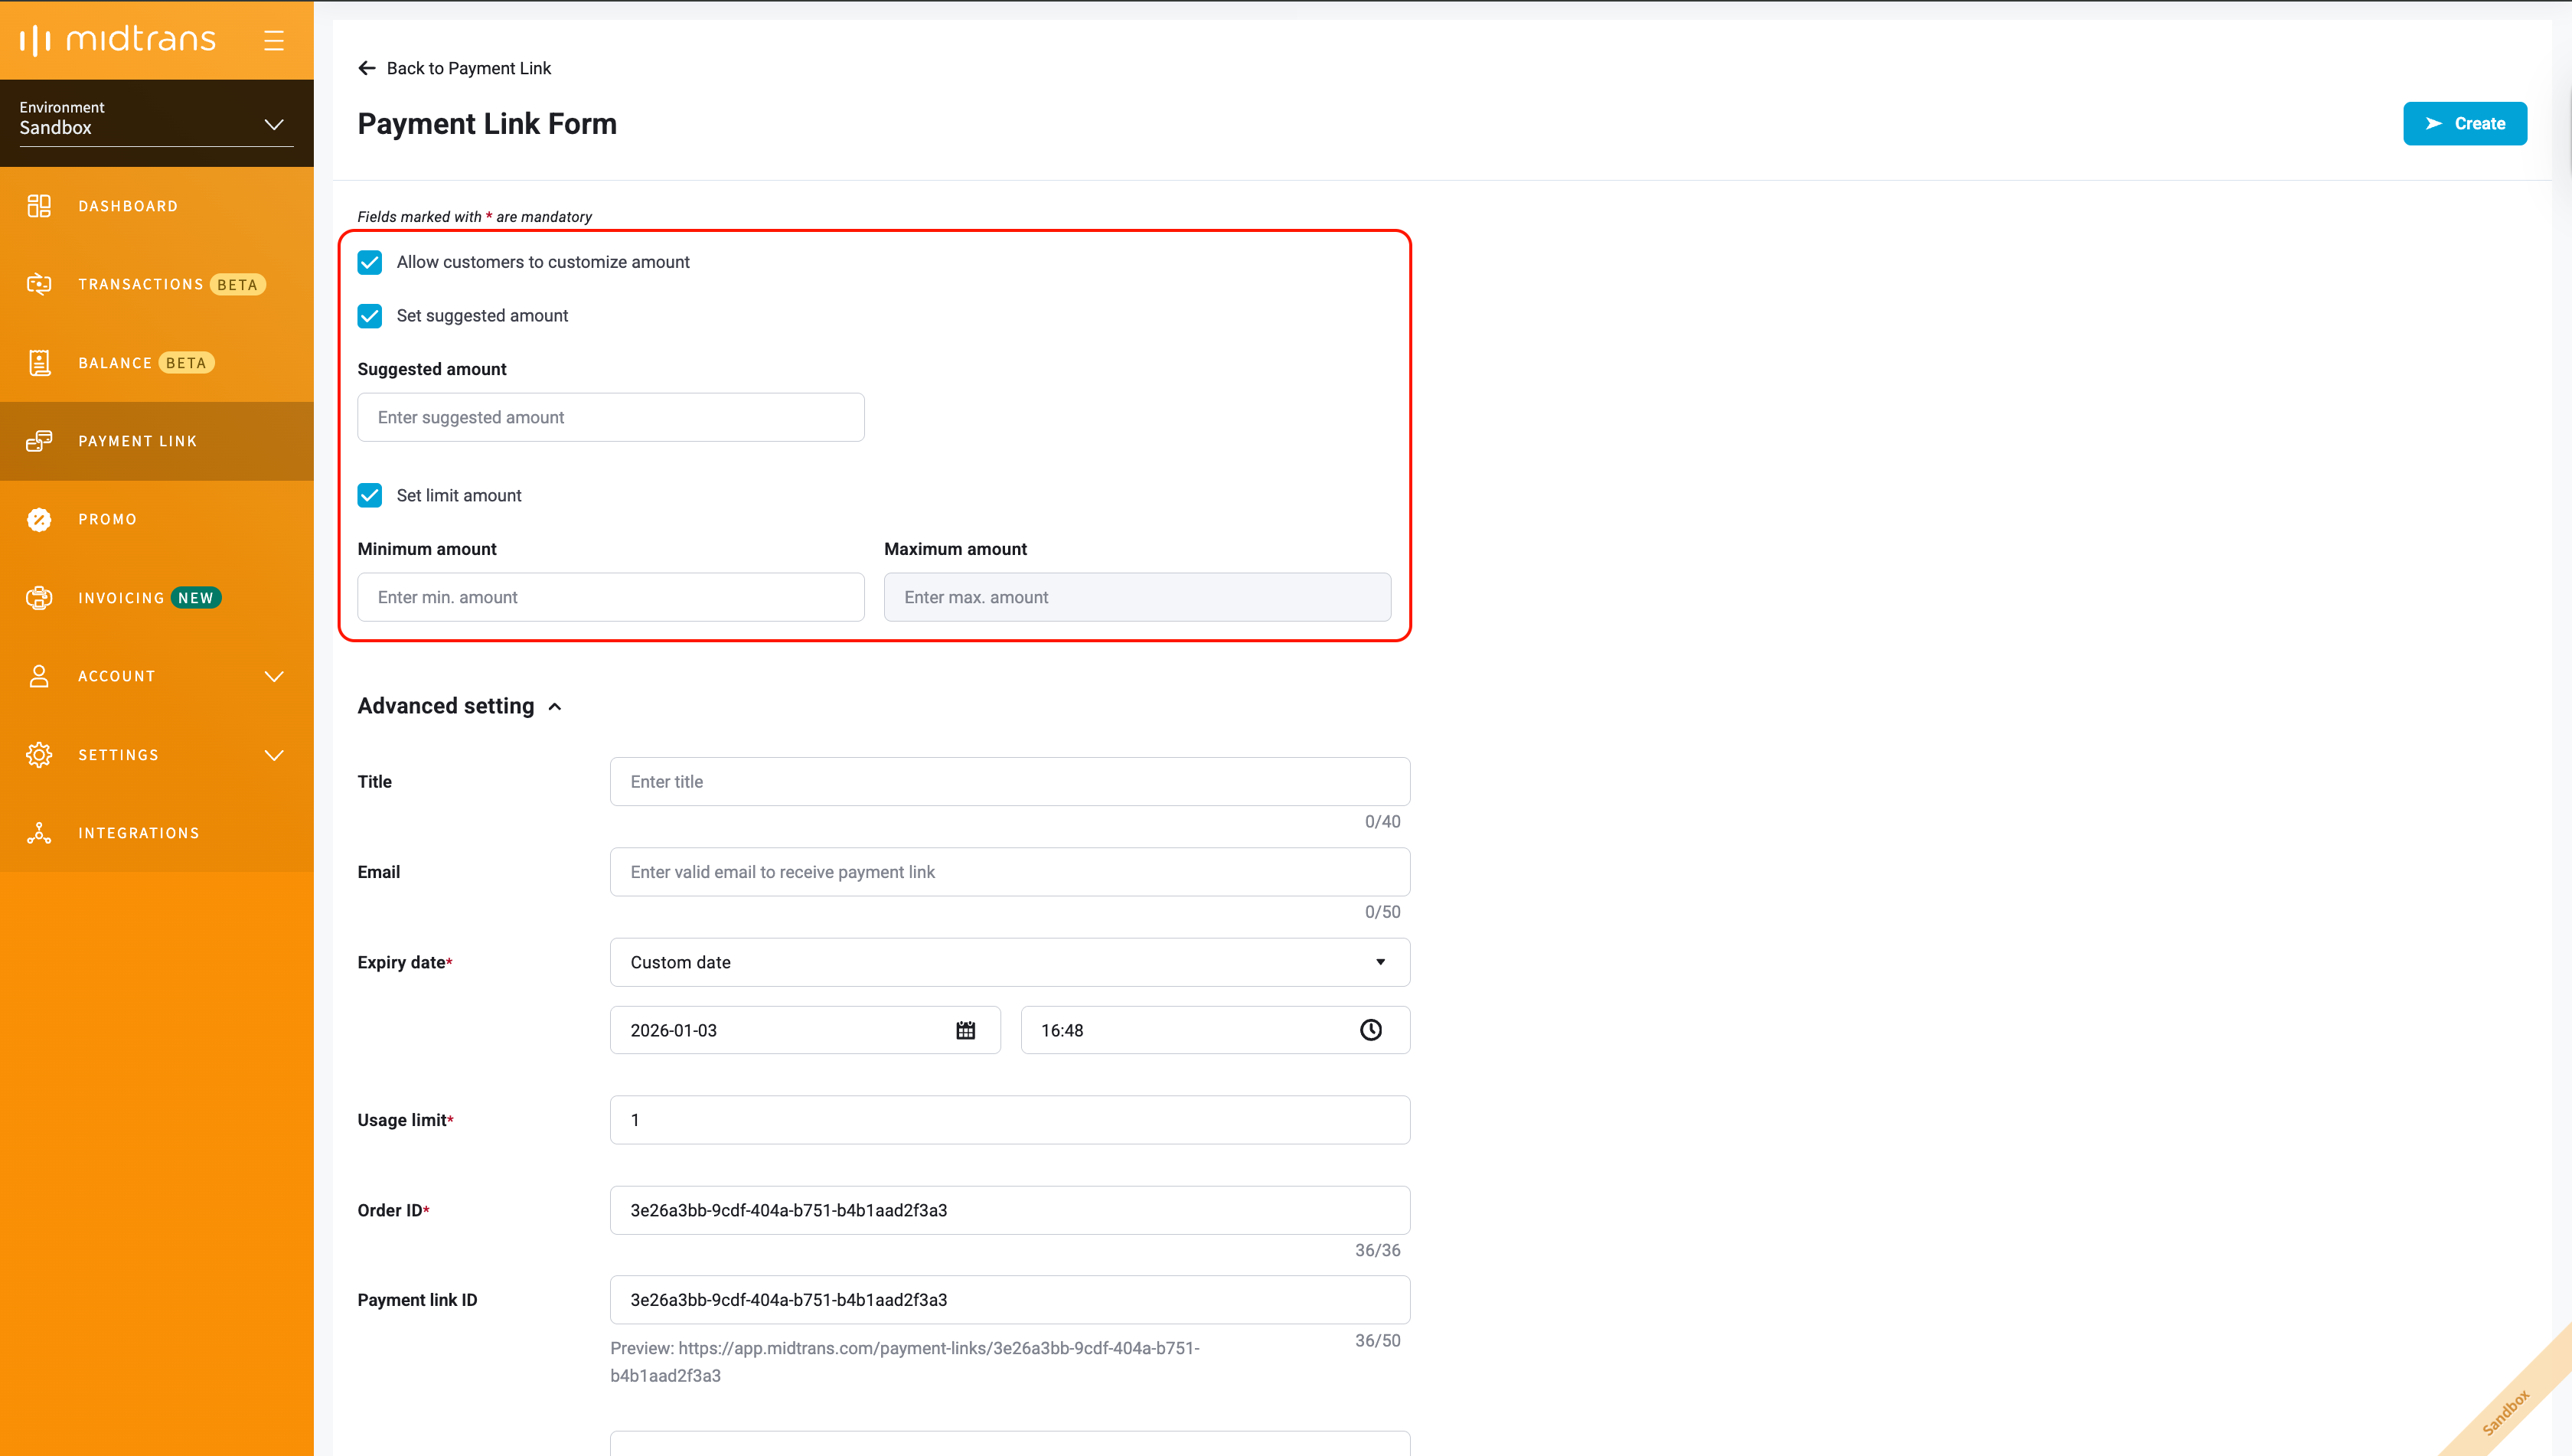This screenshot has height=1456, width=2572.
Task: Click the Integrations nodes icon
Action: coord(39,833)
